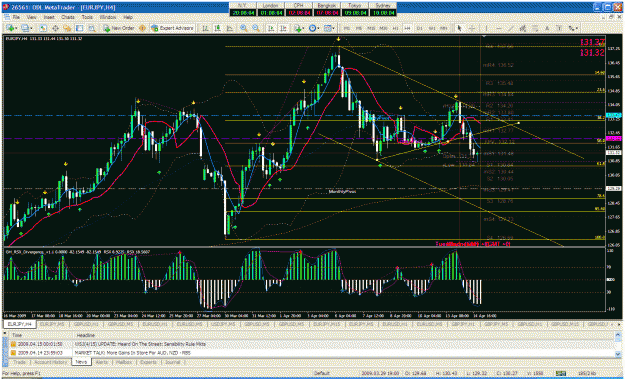The width and height of the screenshot is (625, 379).
Task: Switch to the Account History tab
Action: 50,362
